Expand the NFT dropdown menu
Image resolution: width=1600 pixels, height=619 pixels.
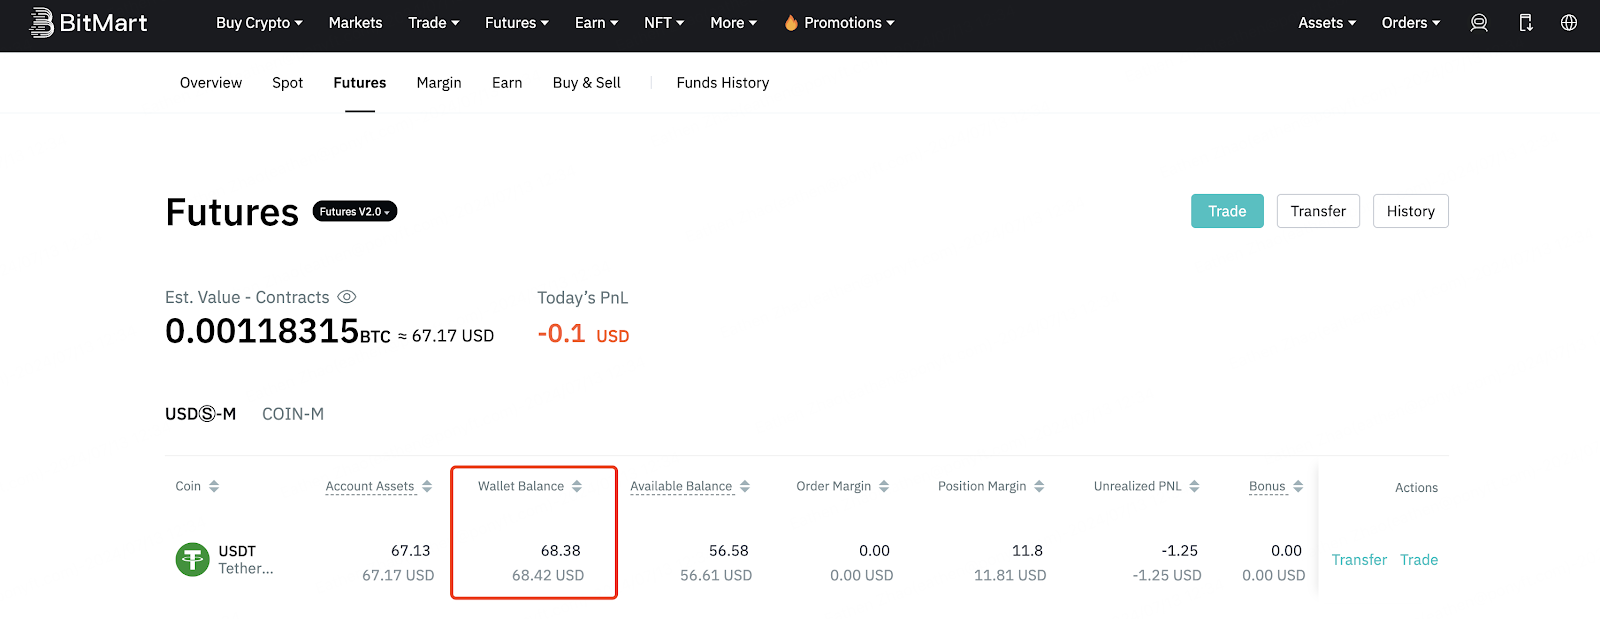664,23
